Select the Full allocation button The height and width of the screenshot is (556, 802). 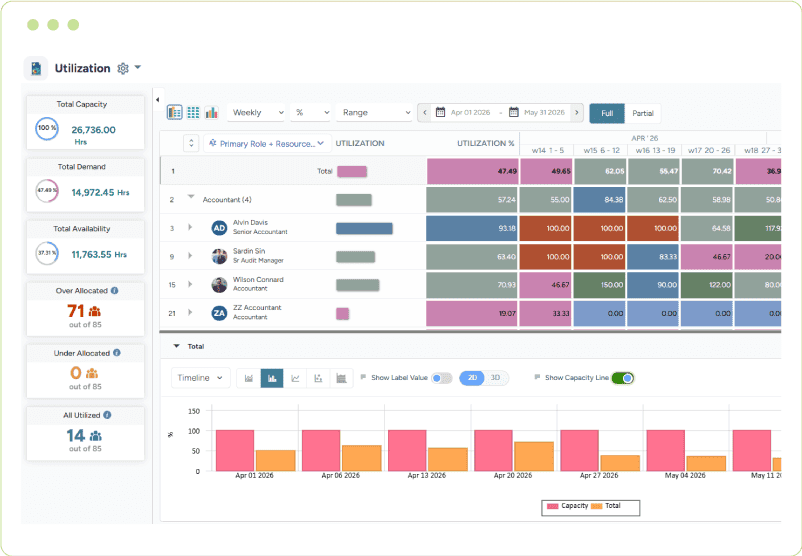coord(607,113)
